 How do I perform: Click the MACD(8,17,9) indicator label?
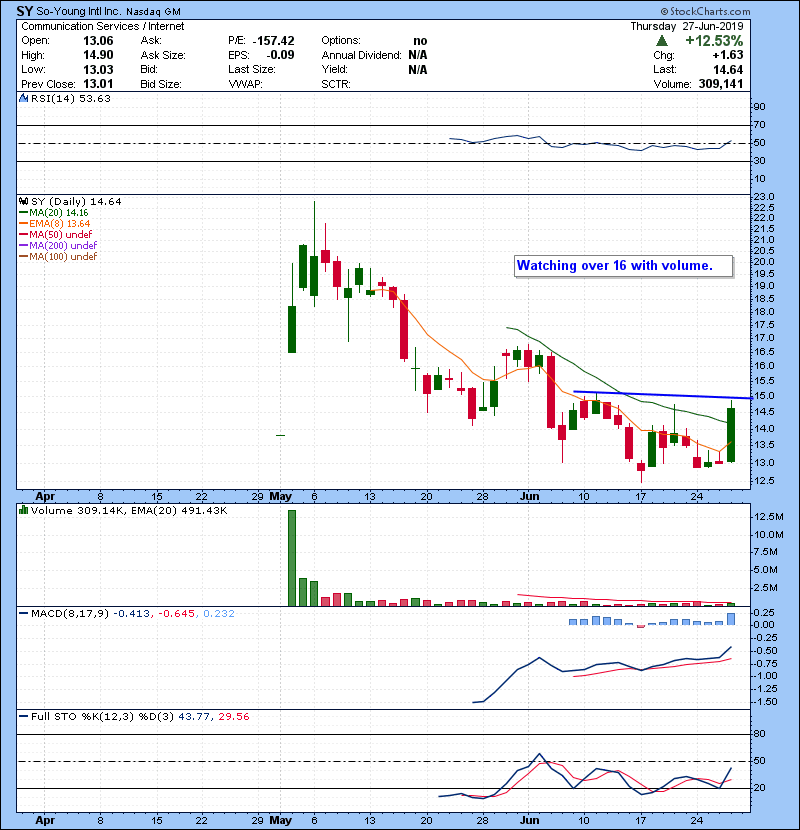(69, 614)
